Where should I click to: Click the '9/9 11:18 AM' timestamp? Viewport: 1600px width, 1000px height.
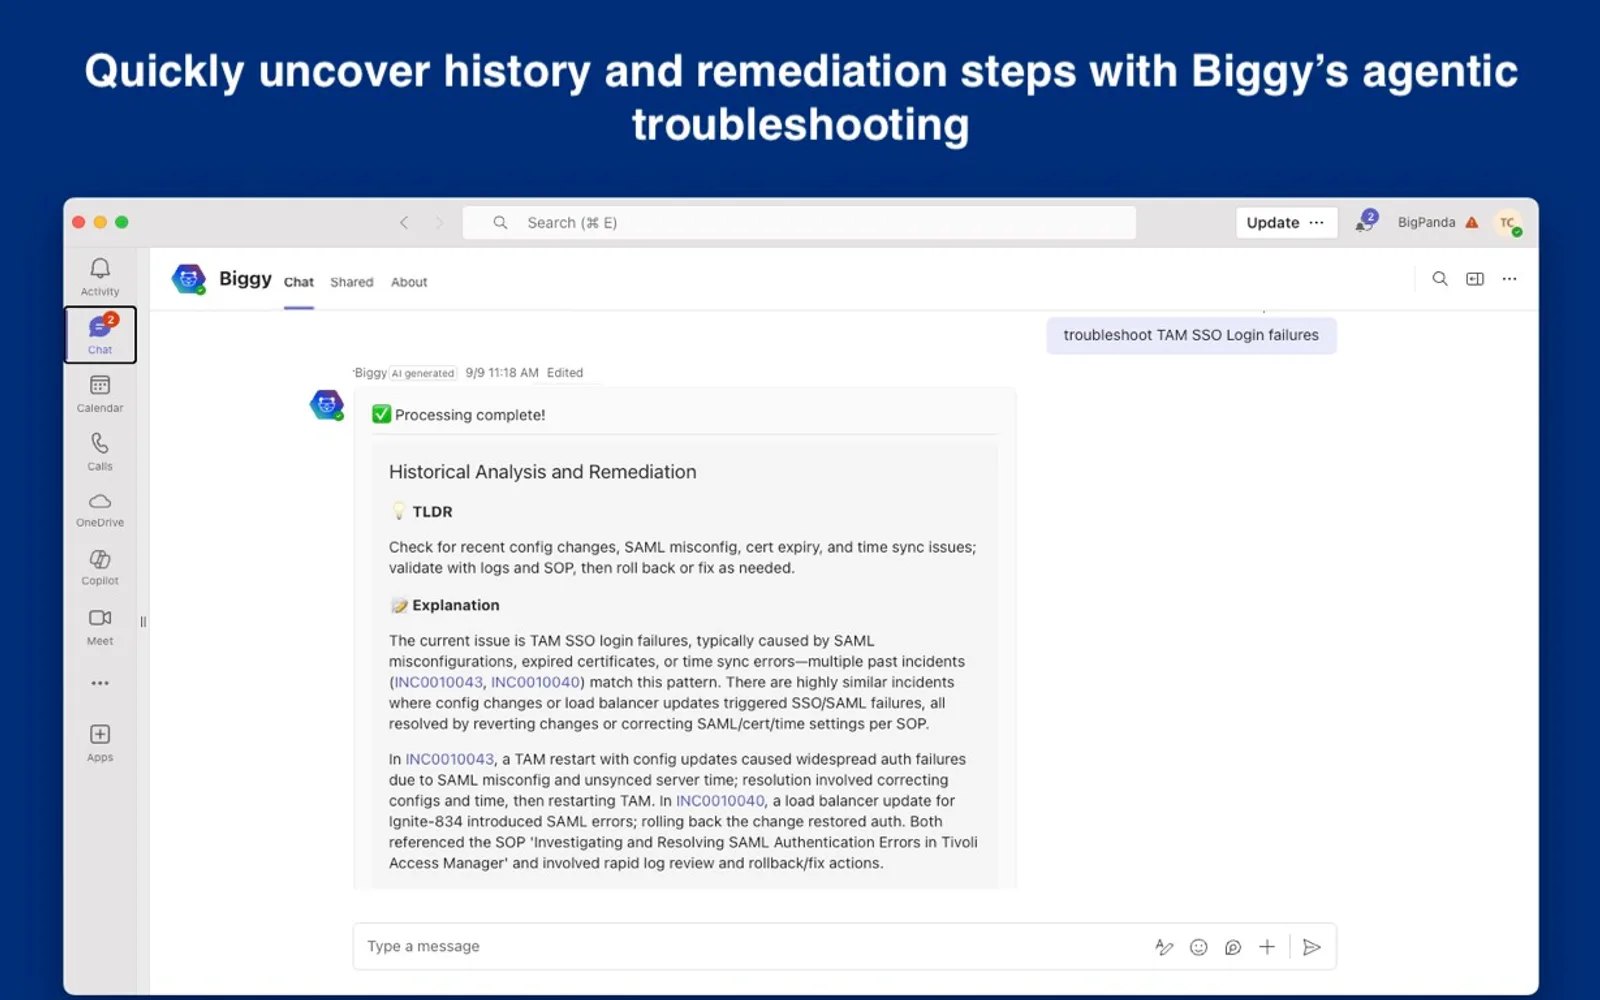(x=502, y=373)
